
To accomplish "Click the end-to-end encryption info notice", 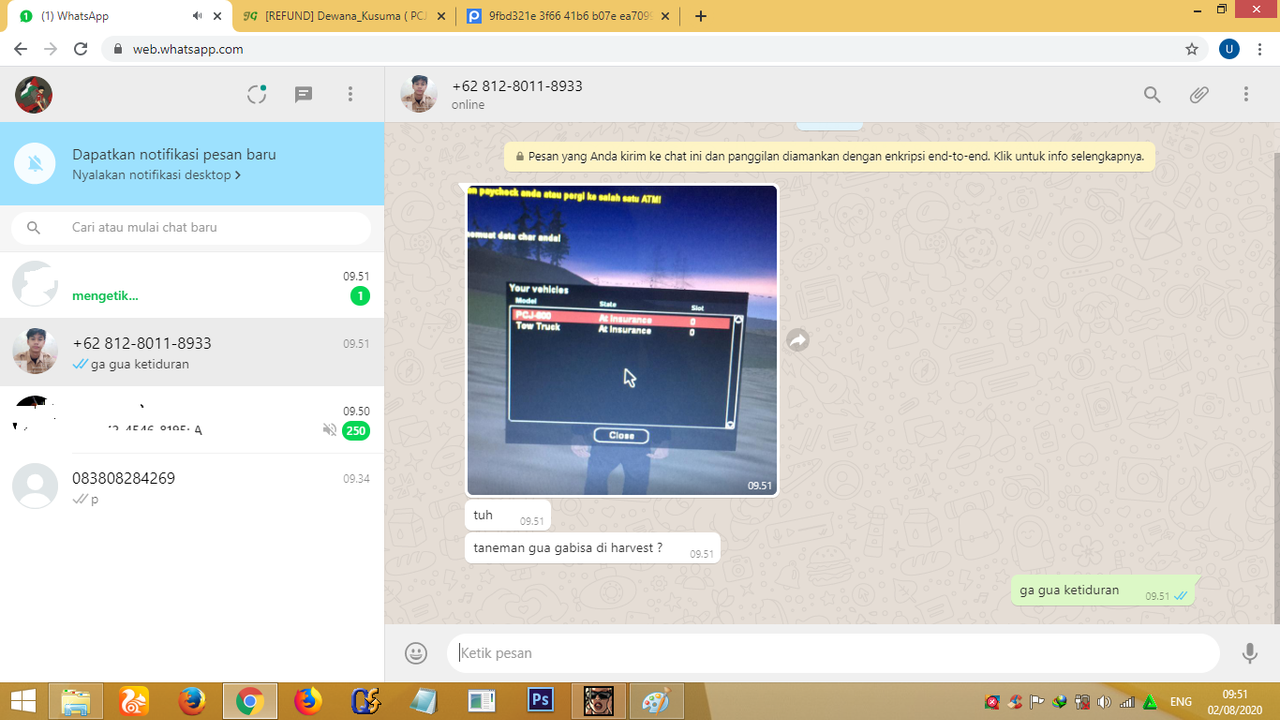I will click(x=830, y=157).
